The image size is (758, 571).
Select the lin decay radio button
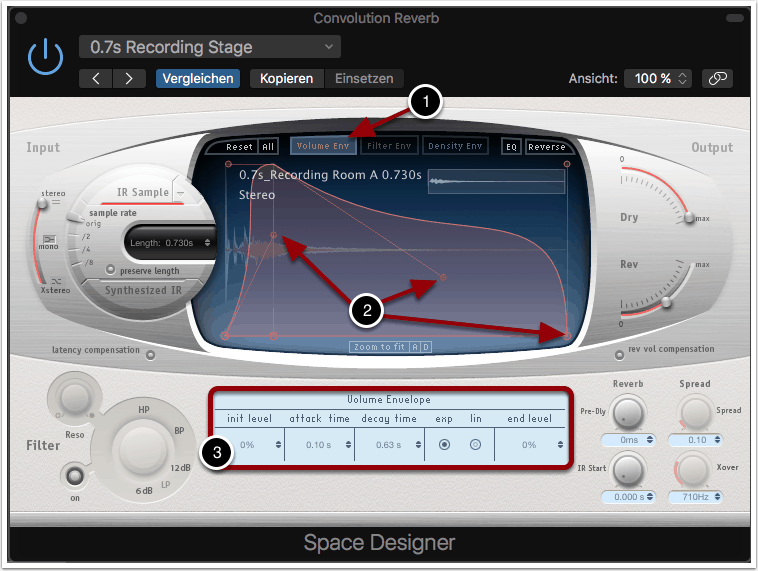tap(476, 444)
